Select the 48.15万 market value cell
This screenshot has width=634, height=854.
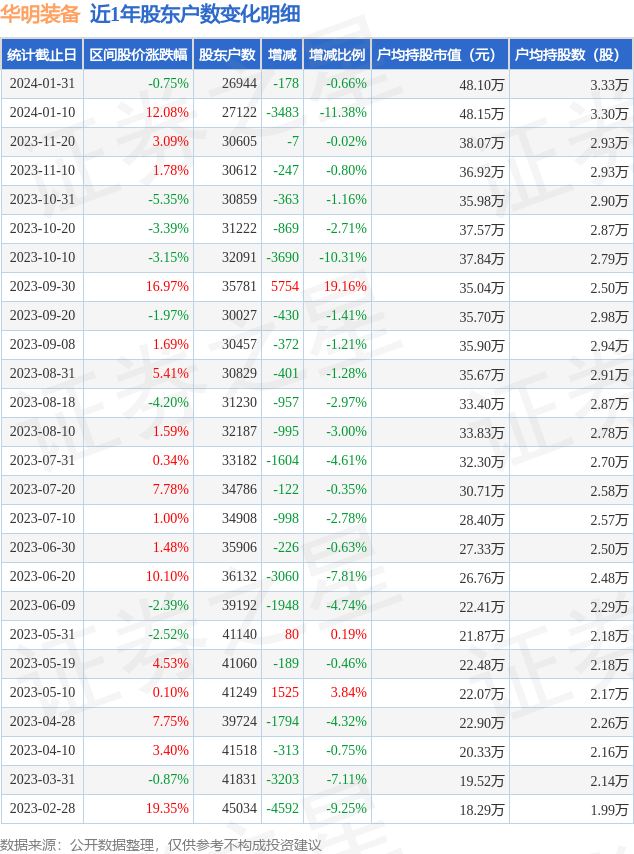(481, 113)
